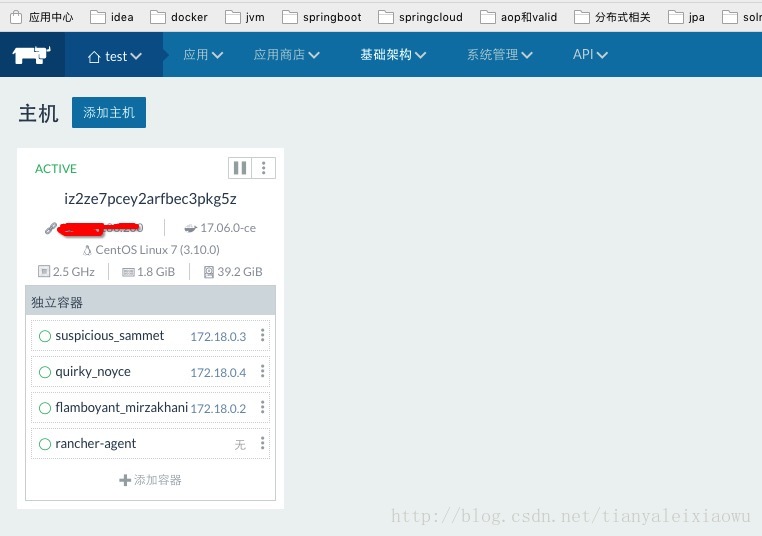Click the 39.2 GiB disk icon

click(209, 272)
